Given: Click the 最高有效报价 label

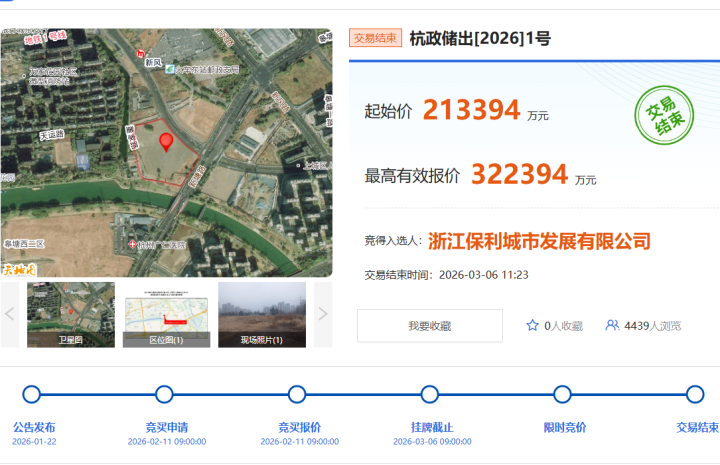Looking at the screenshot, I should (x=412, y=176).
